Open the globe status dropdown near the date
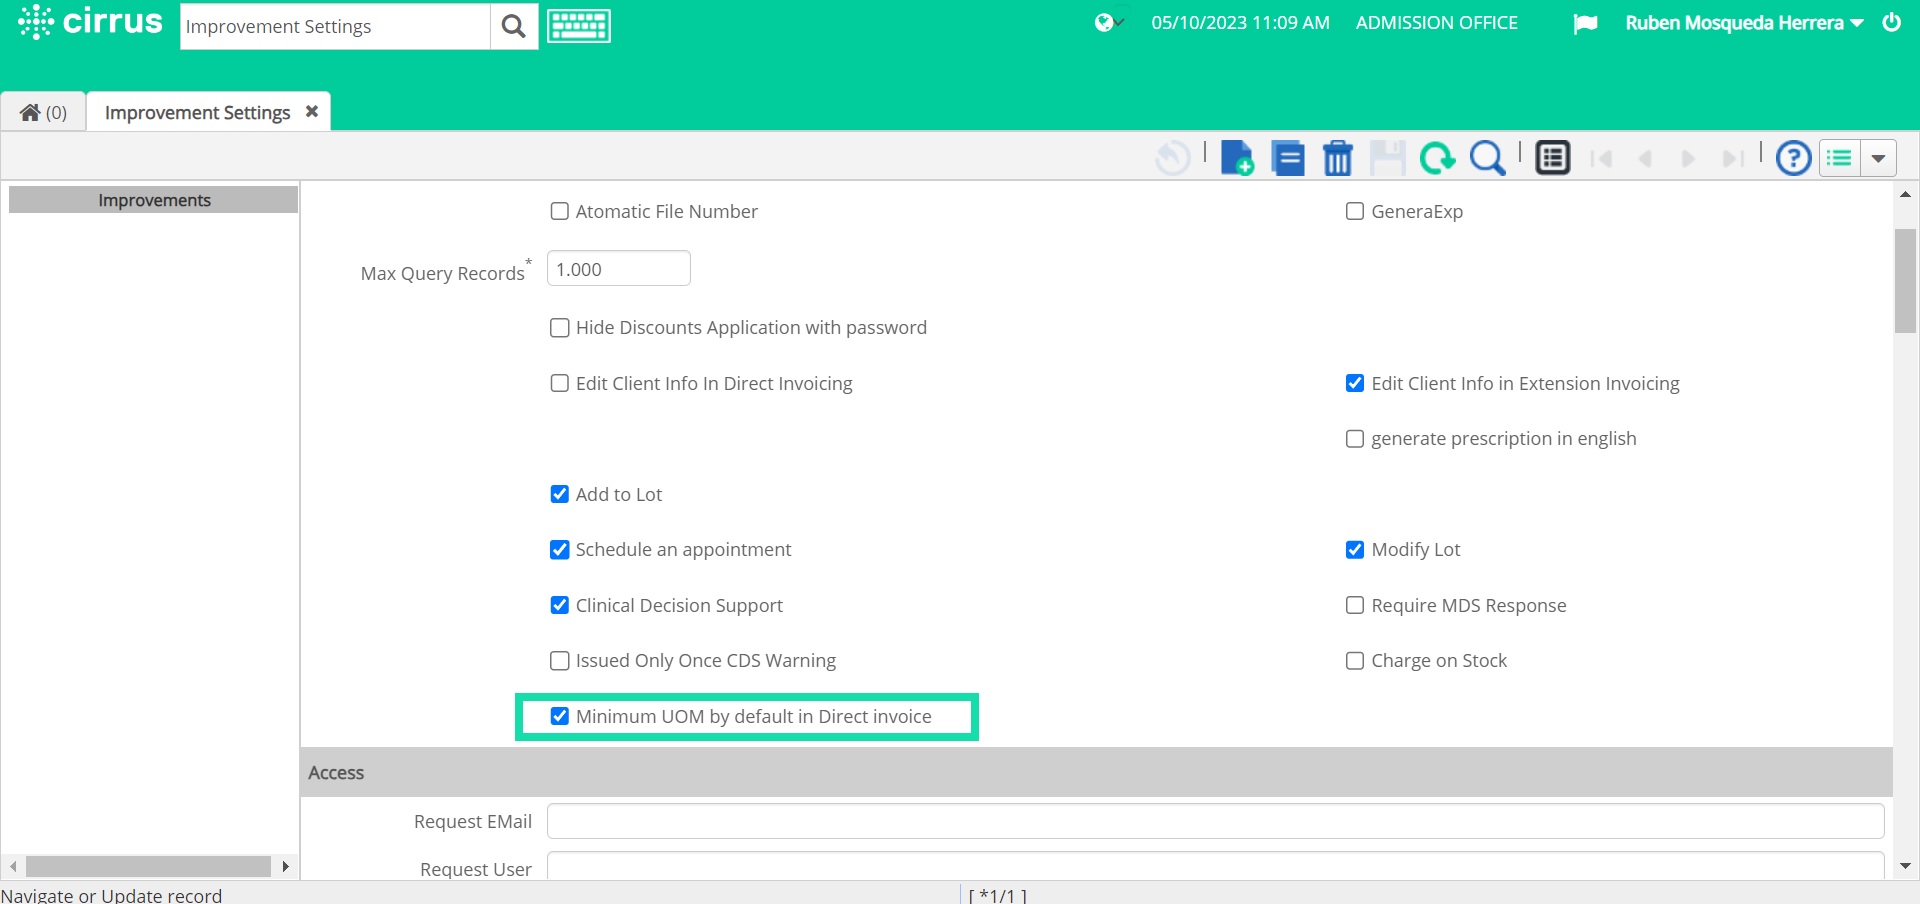1920x904 pixels. (x=1108, y=22)
